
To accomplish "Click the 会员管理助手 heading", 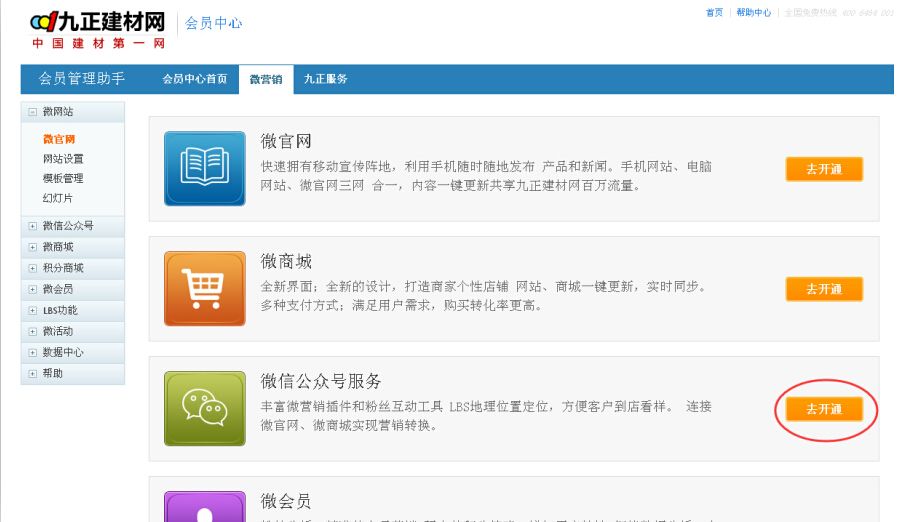I will point(82,79).
